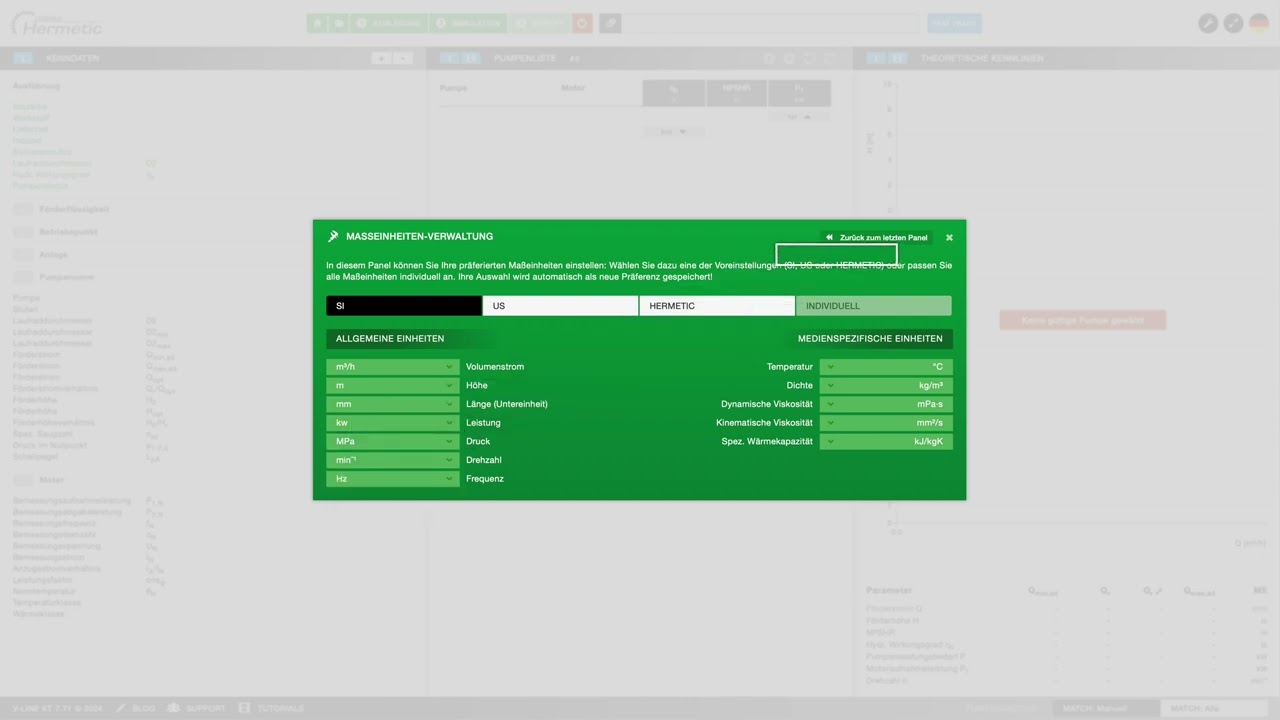This screenshot has width=1280, height=720.
Task: Open the Höhe unit dropdown
Action: pyautogui.click(x=393, y=386)
